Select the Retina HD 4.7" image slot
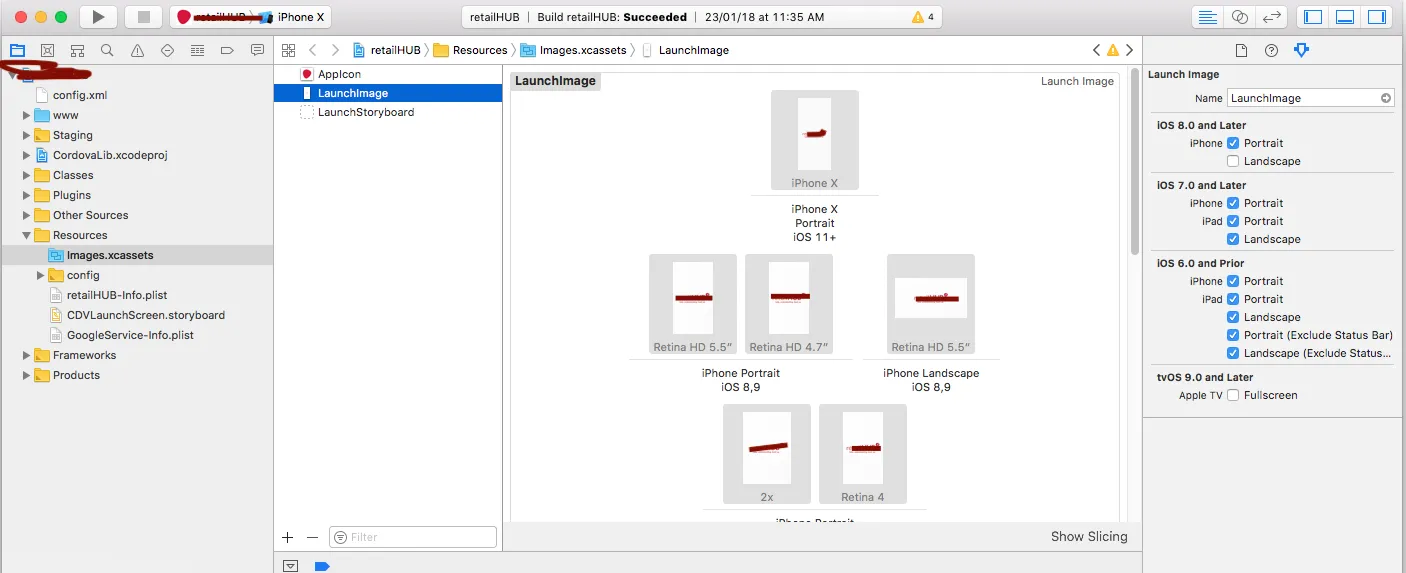The height and width of the screenshot is (573, 1406). tap(789, 305)
